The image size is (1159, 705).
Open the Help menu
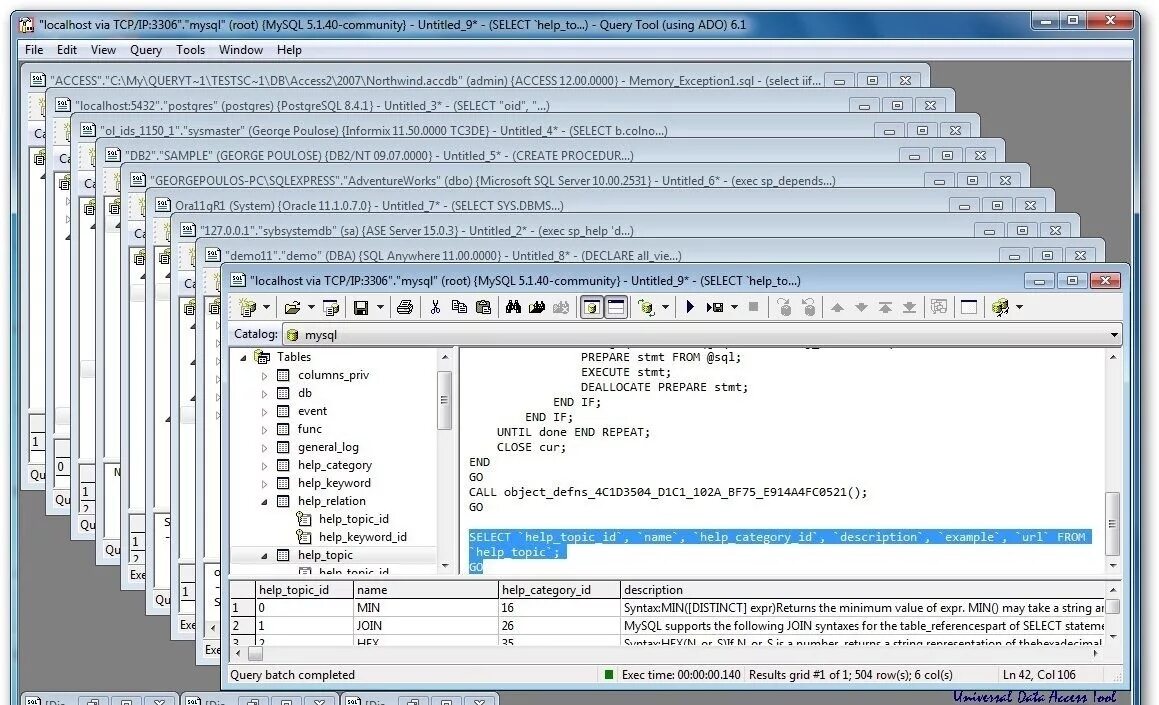[x=289, y=50]
